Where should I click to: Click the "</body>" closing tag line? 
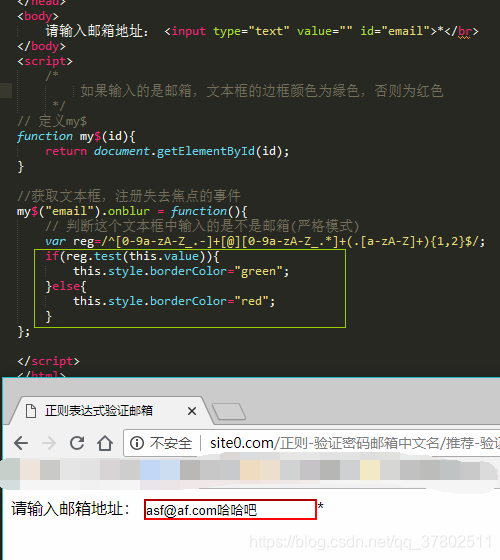coord(41,46)
